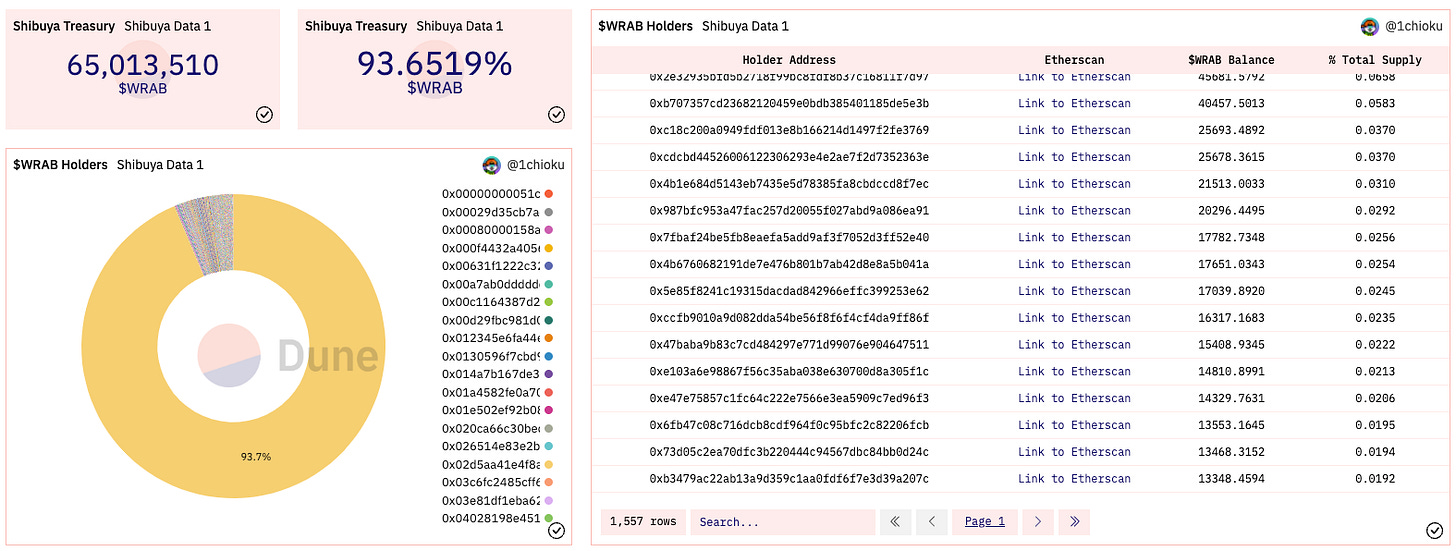Click the avatar icon beside @1chioku in the pie chart panel
The width and height of the screenshot is (1456, 551).
coord(491,165)
